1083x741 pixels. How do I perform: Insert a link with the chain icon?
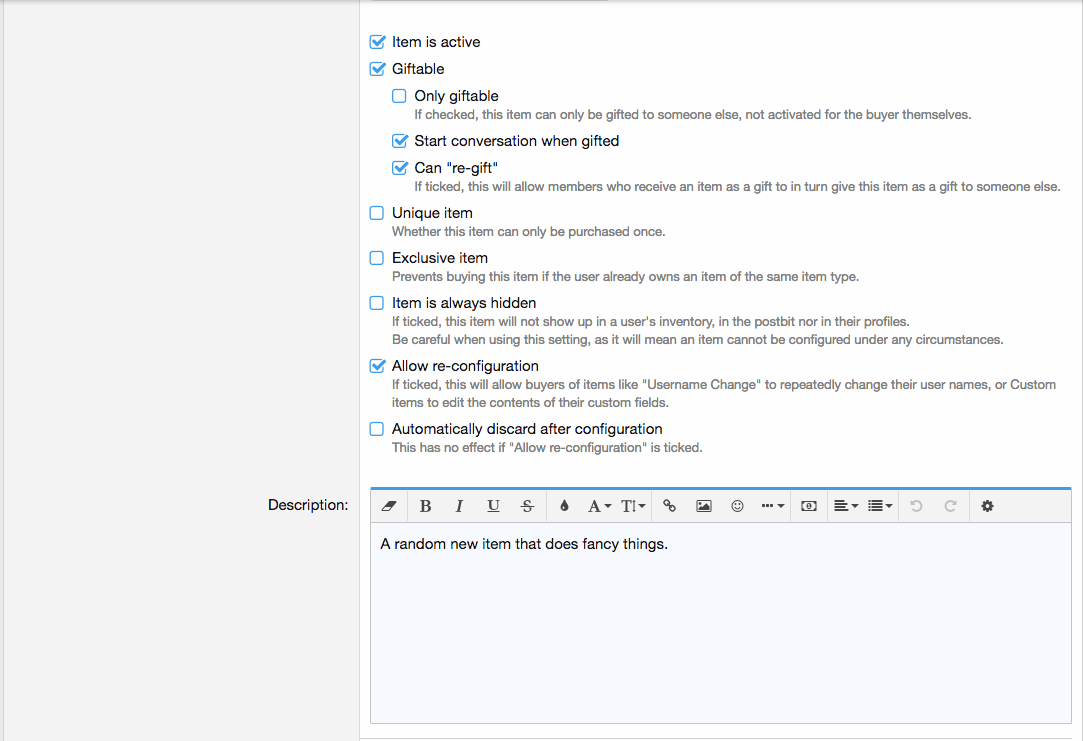(x=669, y=506)
